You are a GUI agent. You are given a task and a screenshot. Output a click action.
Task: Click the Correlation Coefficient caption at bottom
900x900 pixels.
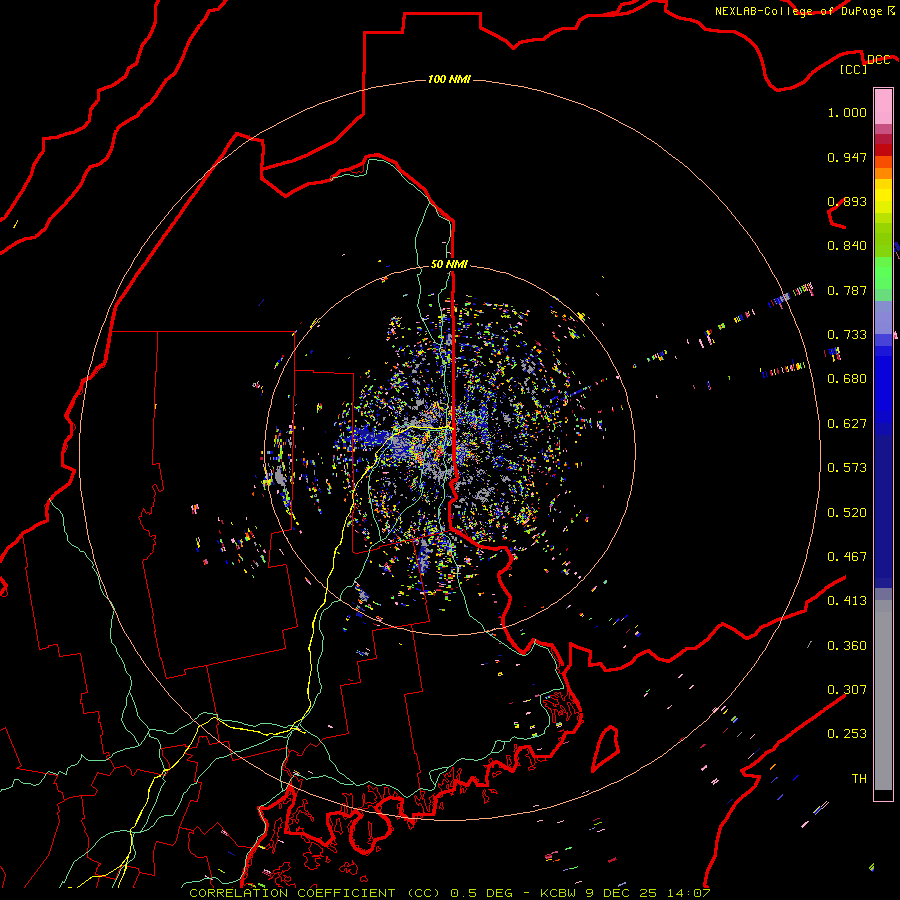pos(315,893)
